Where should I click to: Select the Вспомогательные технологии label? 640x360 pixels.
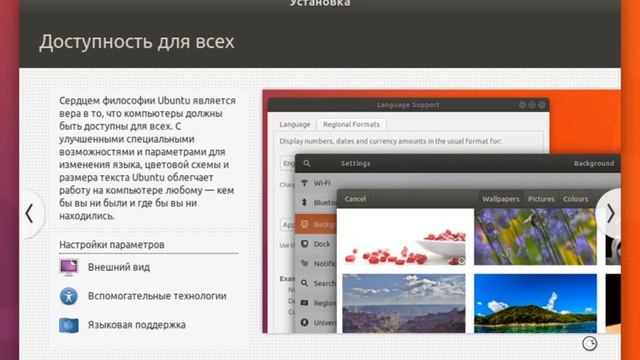(x=157, y=296)
